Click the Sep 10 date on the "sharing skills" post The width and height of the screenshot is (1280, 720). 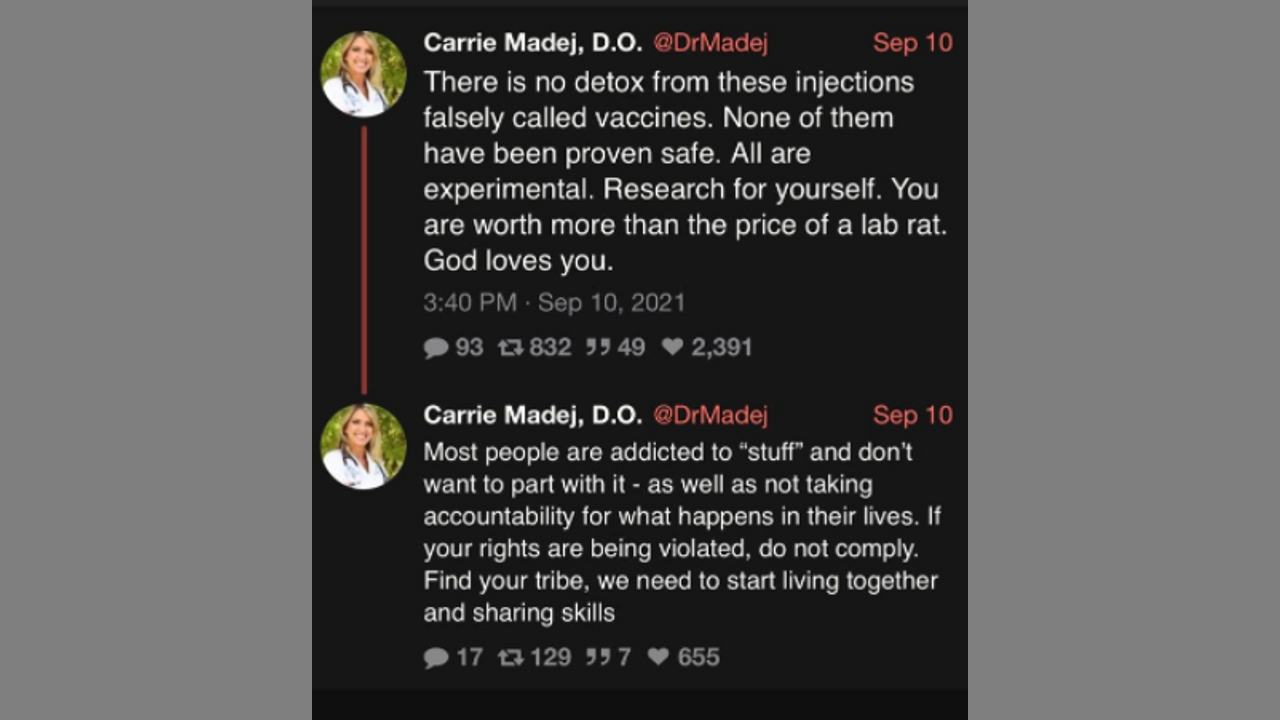[x=912, y=415]
